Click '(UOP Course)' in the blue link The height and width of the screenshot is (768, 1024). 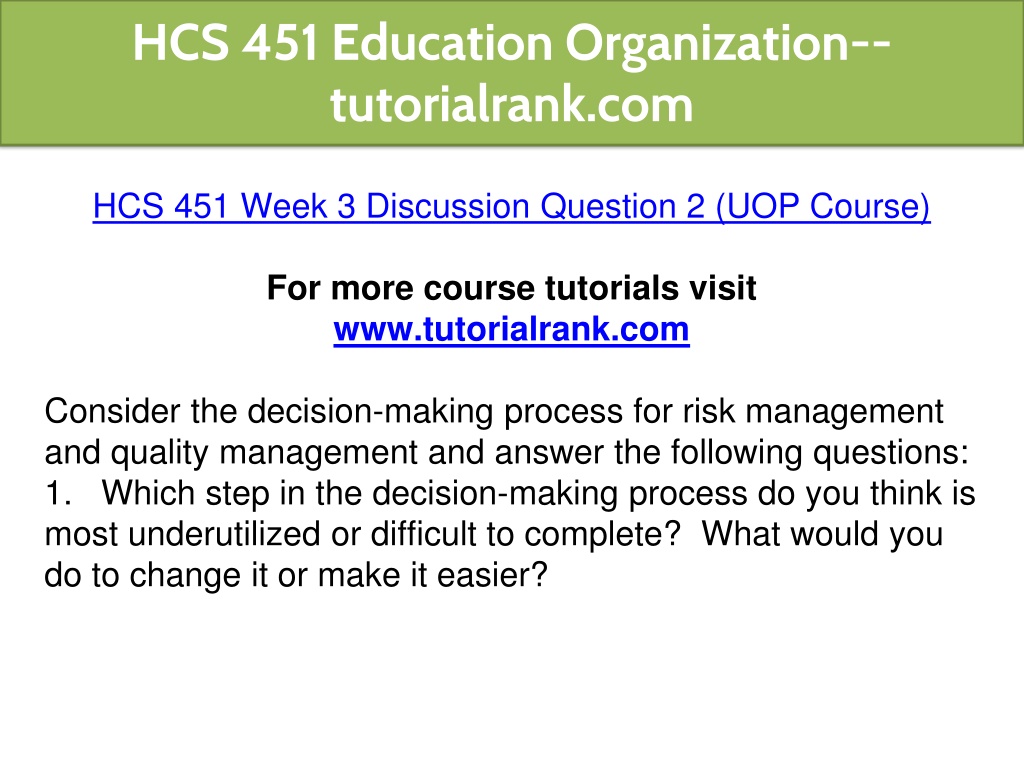pyautogui.click(x=823, y=207)
